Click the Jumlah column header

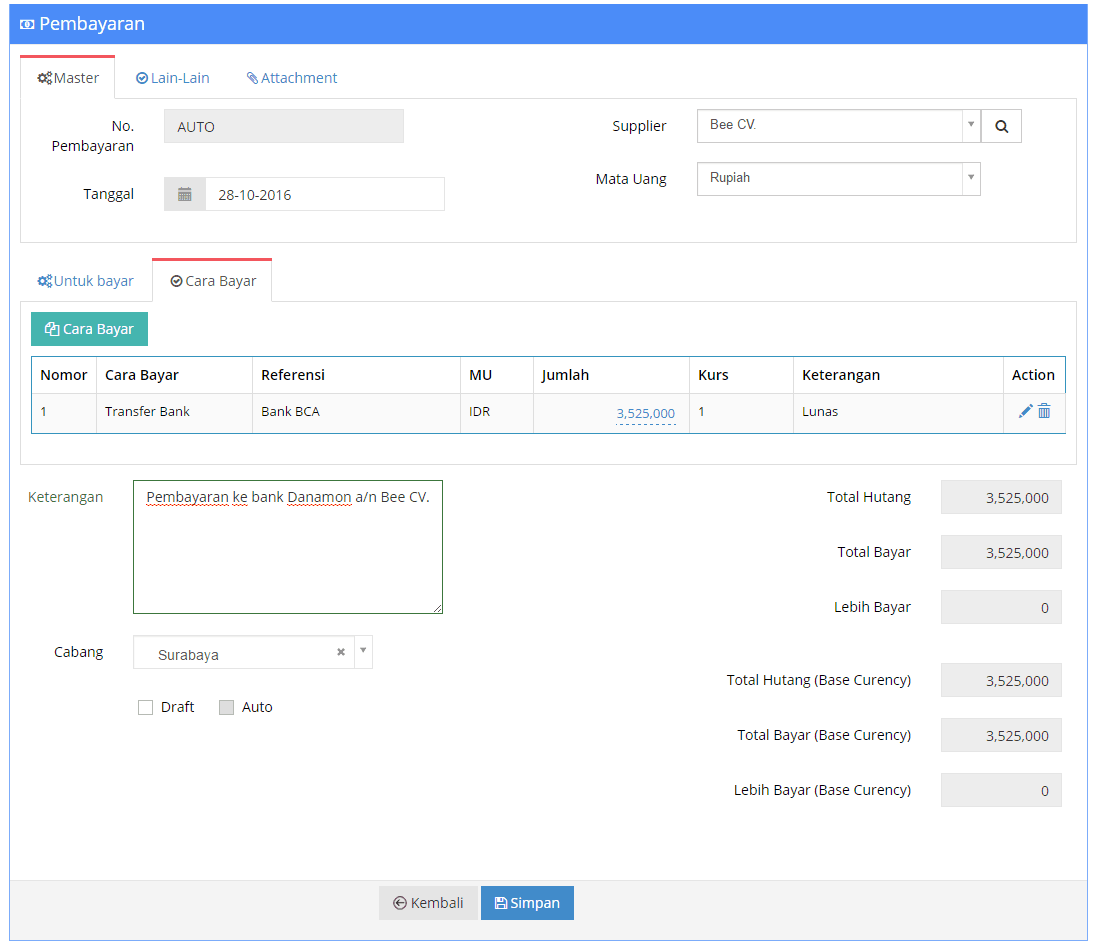[x=611, y=375]
